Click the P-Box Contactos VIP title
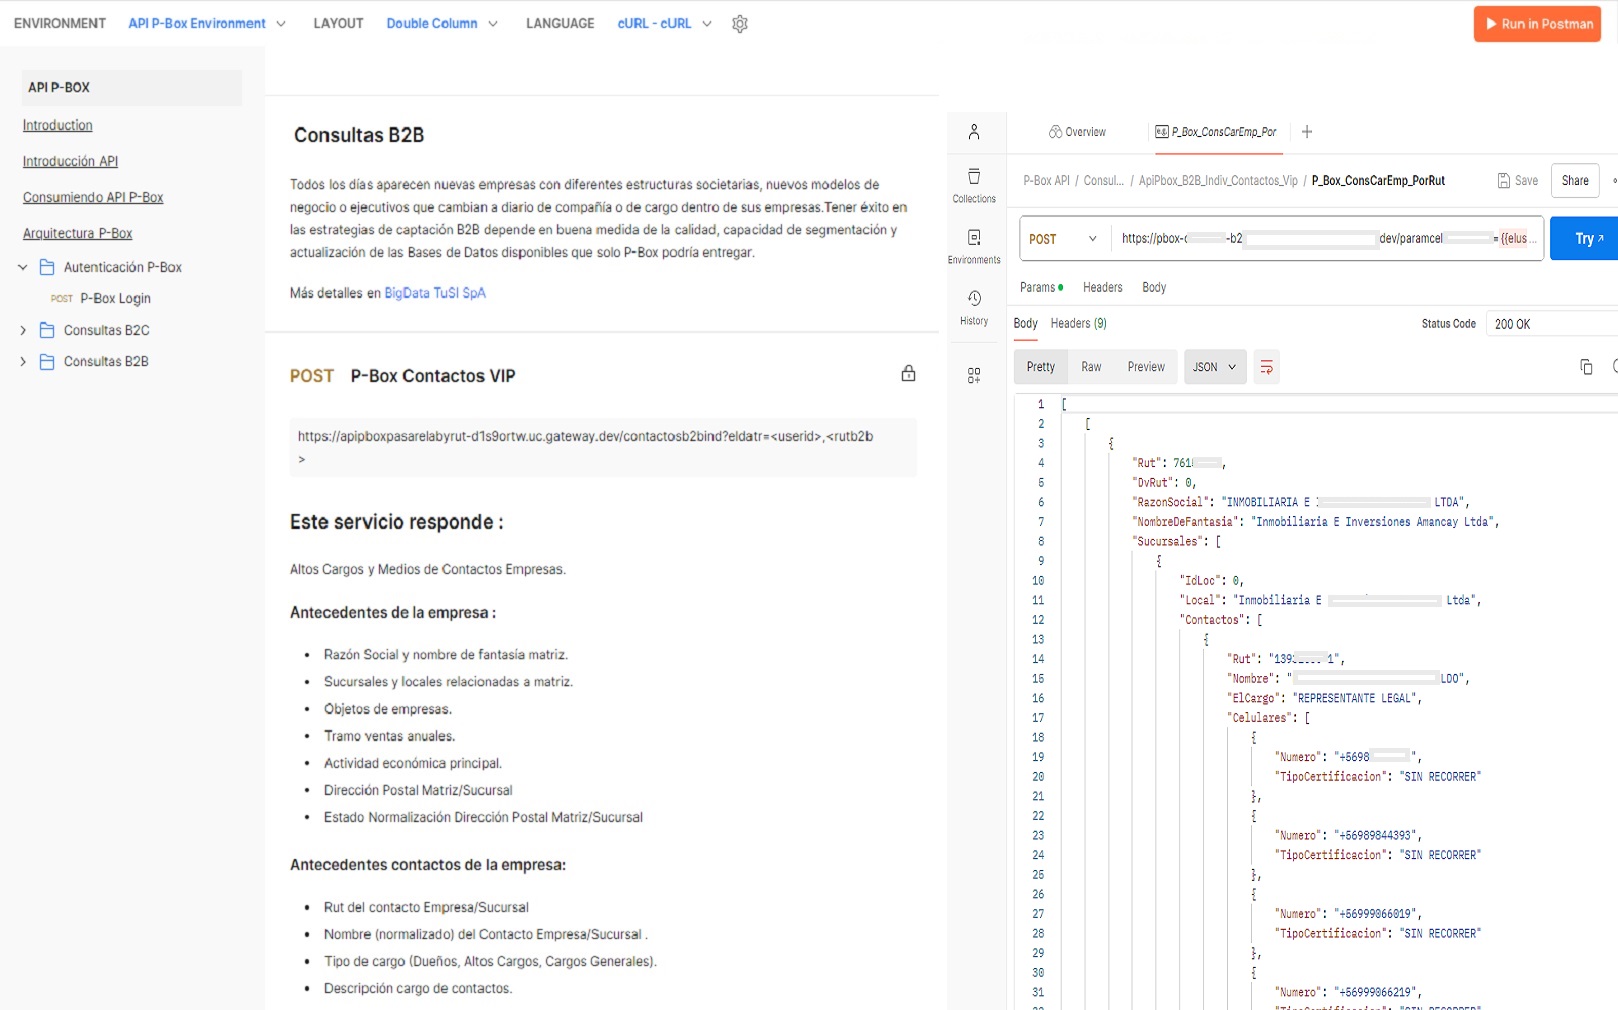Screen dimensions: 1618x1010 click(x=433, y=376)
